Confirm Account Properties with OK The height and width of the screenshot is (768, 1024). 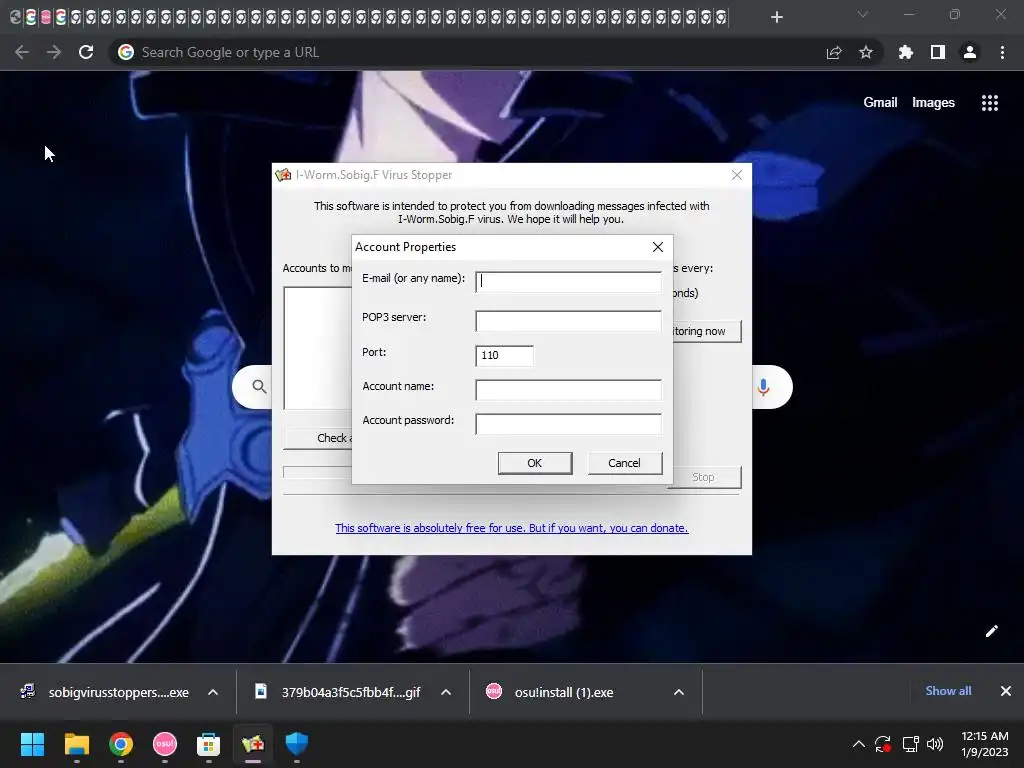535,463
